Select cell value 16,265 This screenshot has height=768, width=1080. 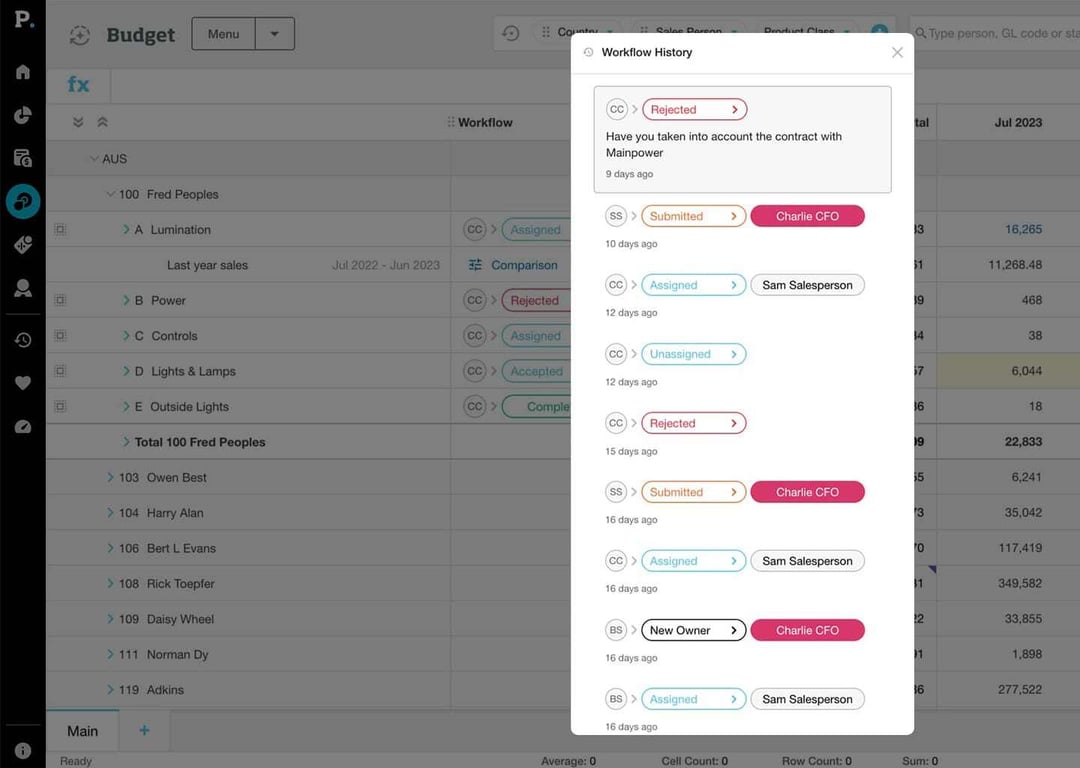(1024, 229)
